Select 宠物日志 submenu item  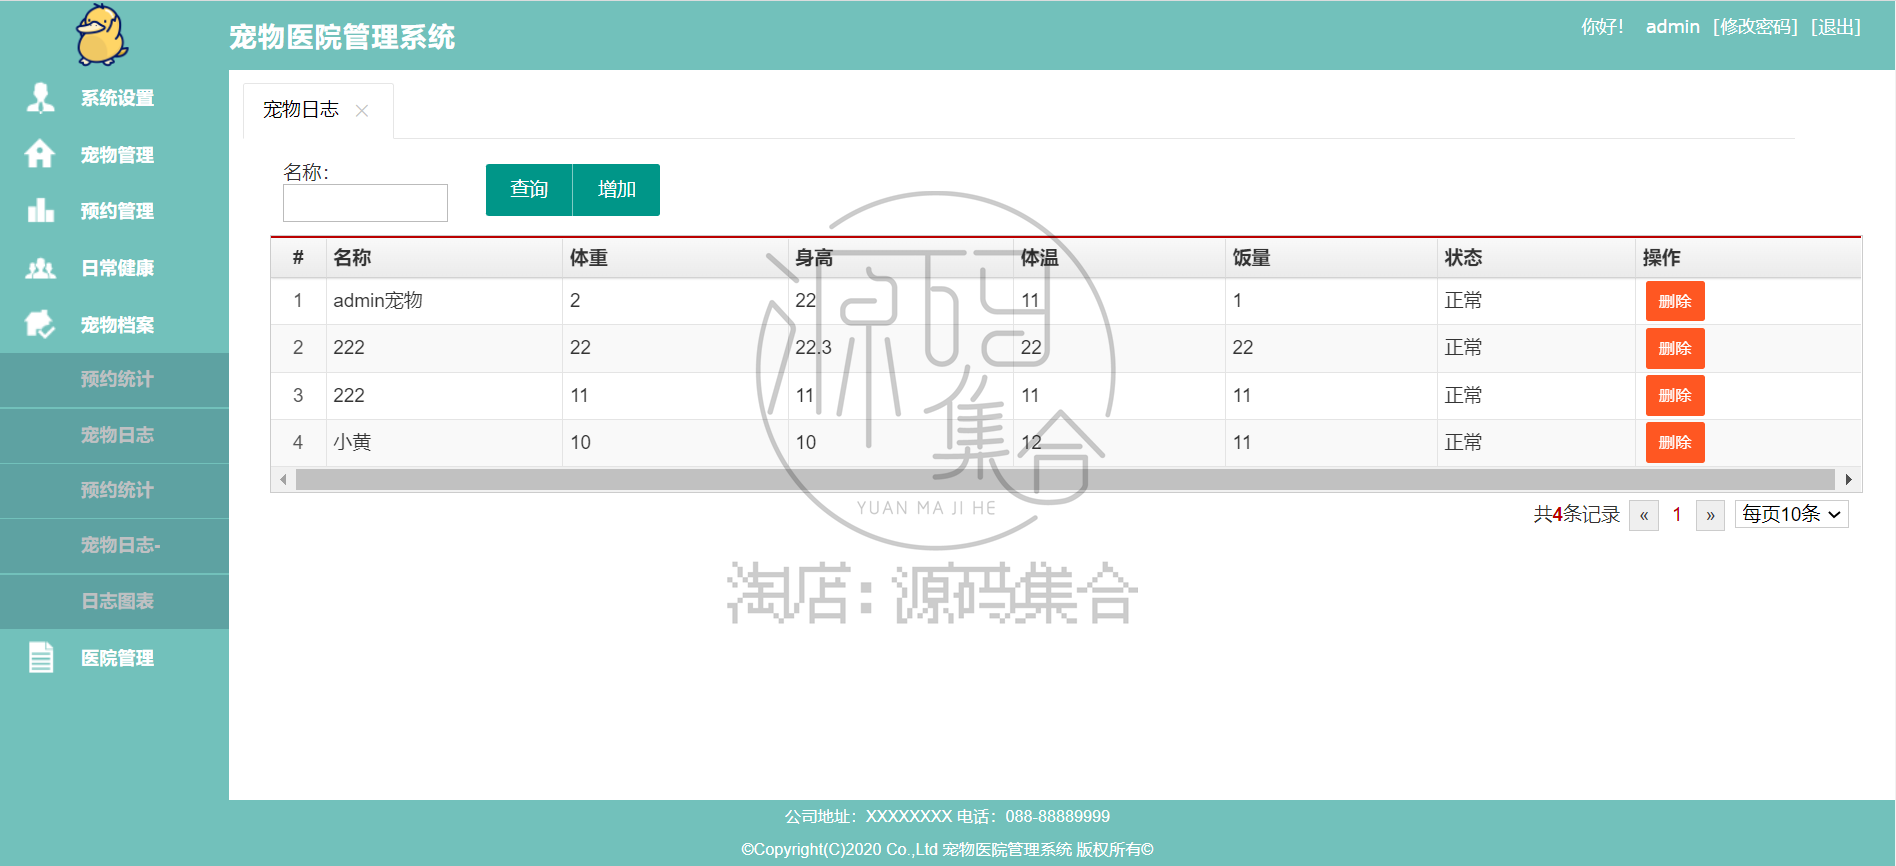pos(114,435)
